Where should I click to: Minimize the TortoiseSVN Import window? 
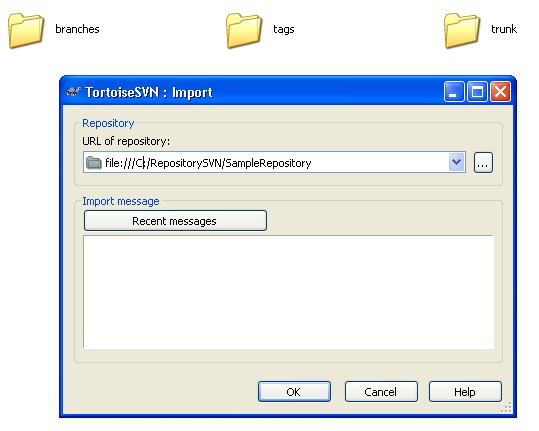tap(454, 92)
